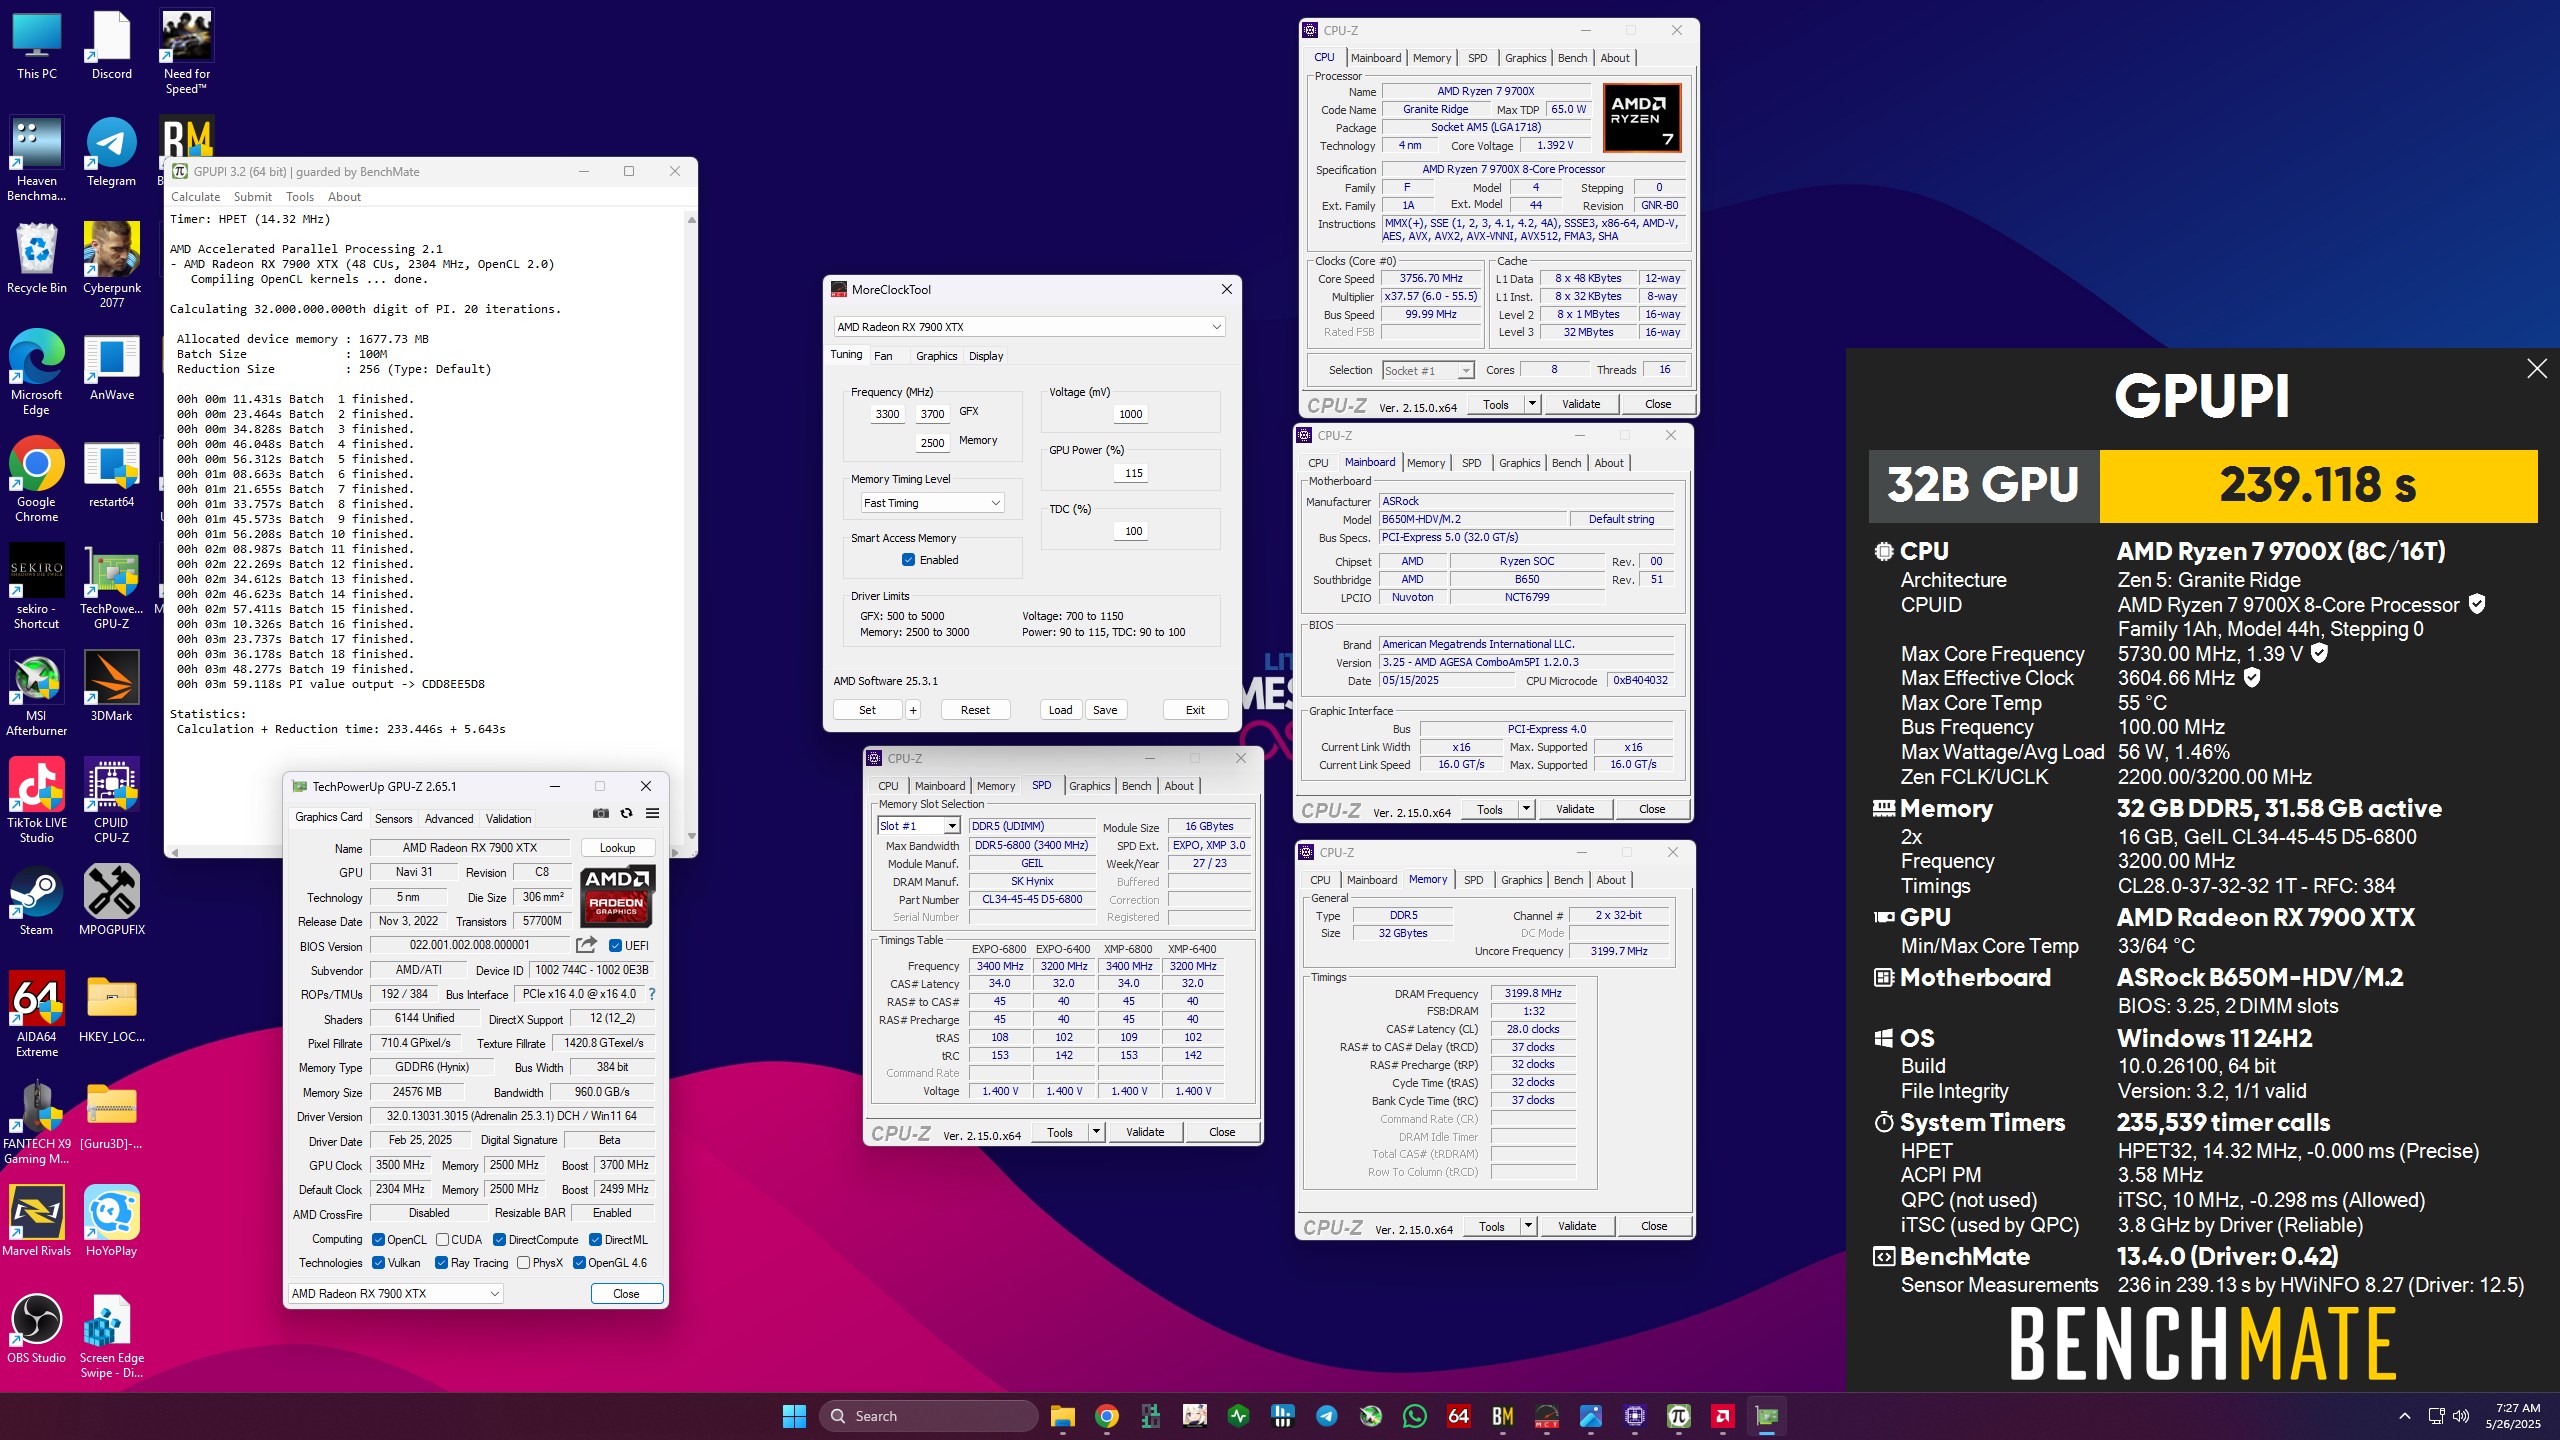Toggle the UEFI checkbox in GPU-Z

tap(615, 946)
